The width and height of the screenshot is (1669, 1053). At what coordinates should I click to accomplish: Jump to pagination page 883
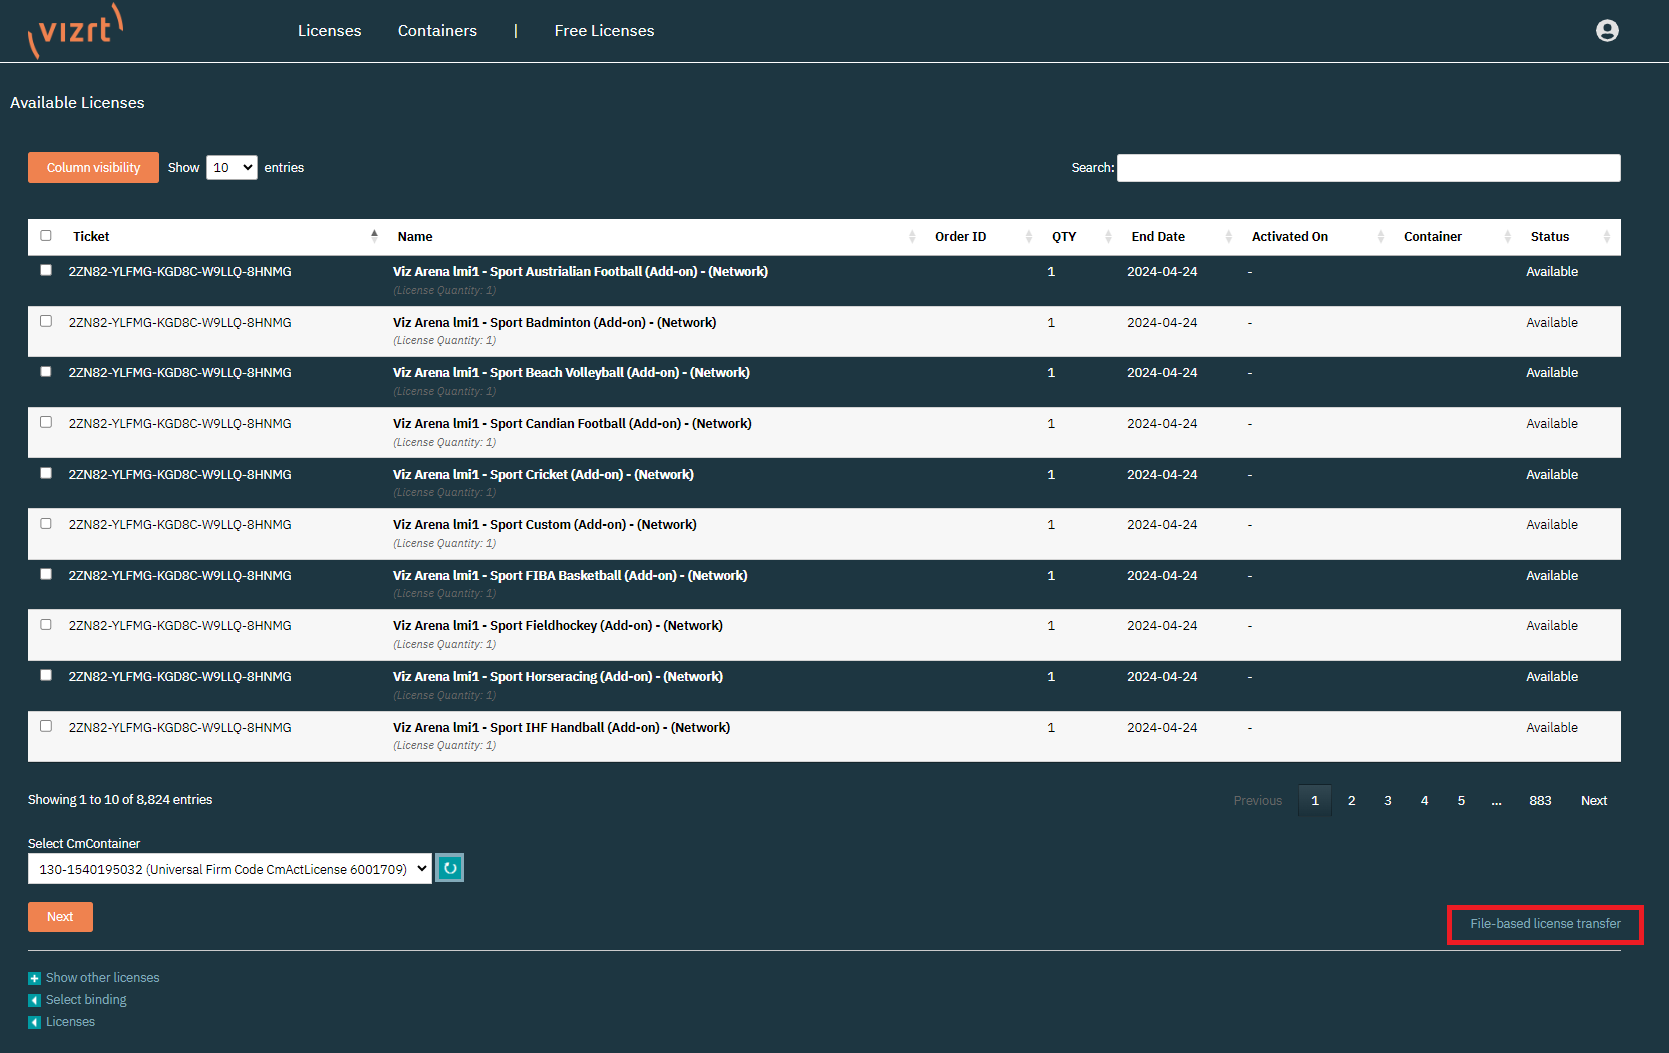tap(1540, 801)
